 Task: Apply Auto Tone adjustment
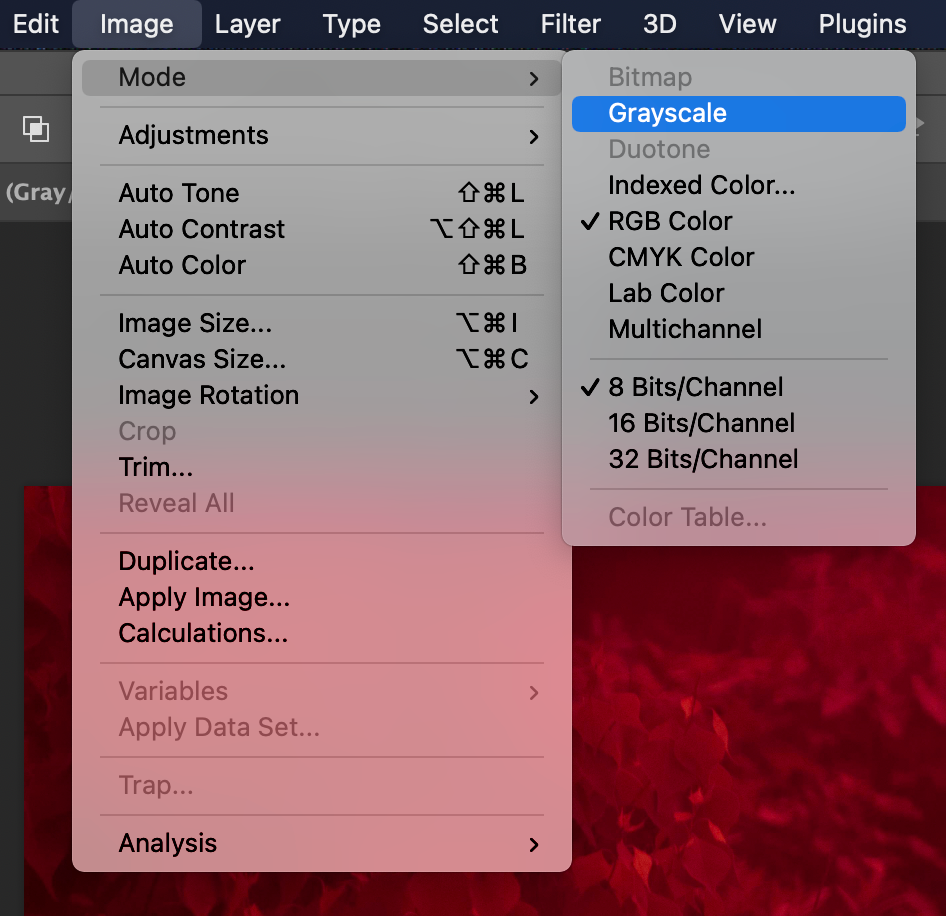pos(179,194)
